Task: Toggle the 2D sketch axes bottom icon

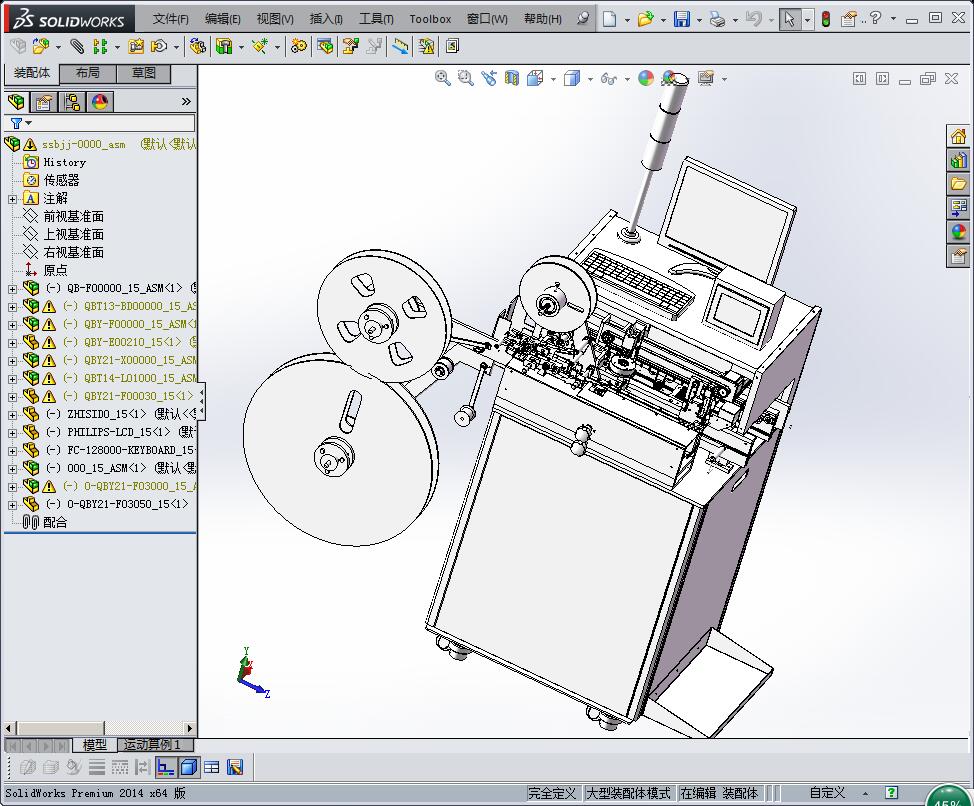Action: 166,767
